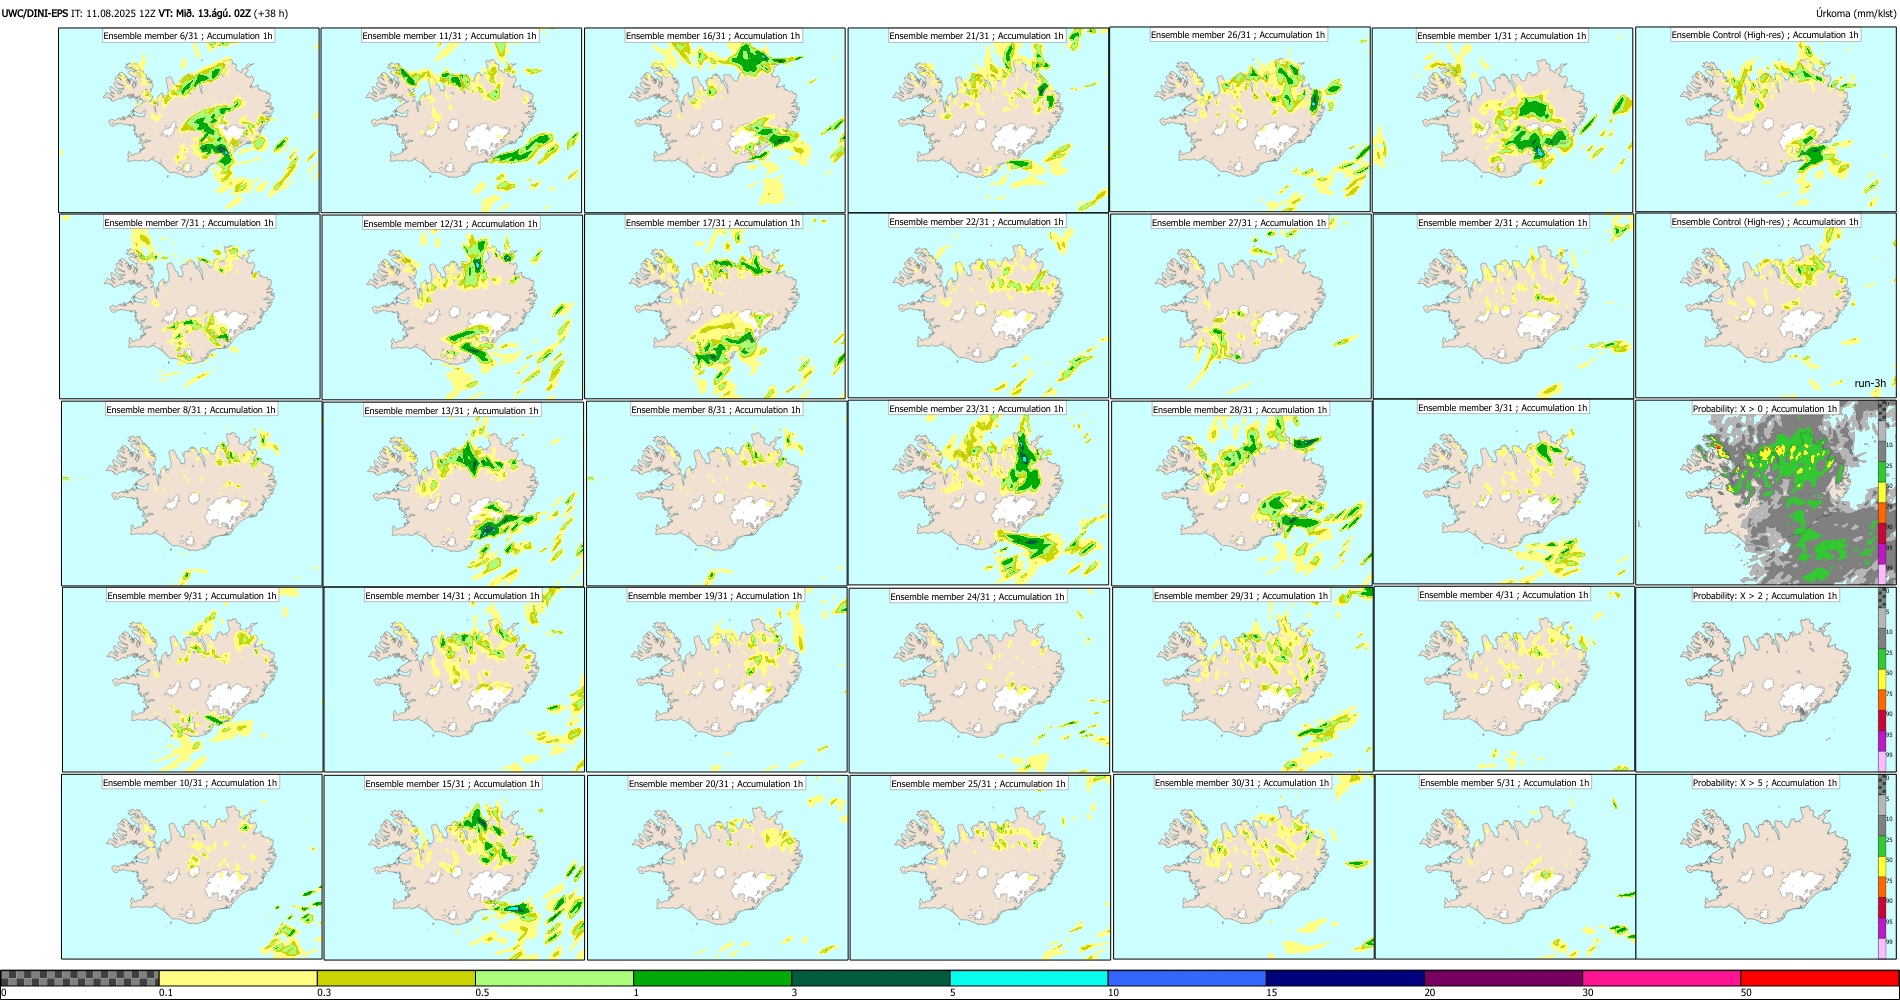The height and width of the screenshot is (1000, 1900).
Task: Click the 'Ensemble member 14/31' title label
Action: click(452, 596)
